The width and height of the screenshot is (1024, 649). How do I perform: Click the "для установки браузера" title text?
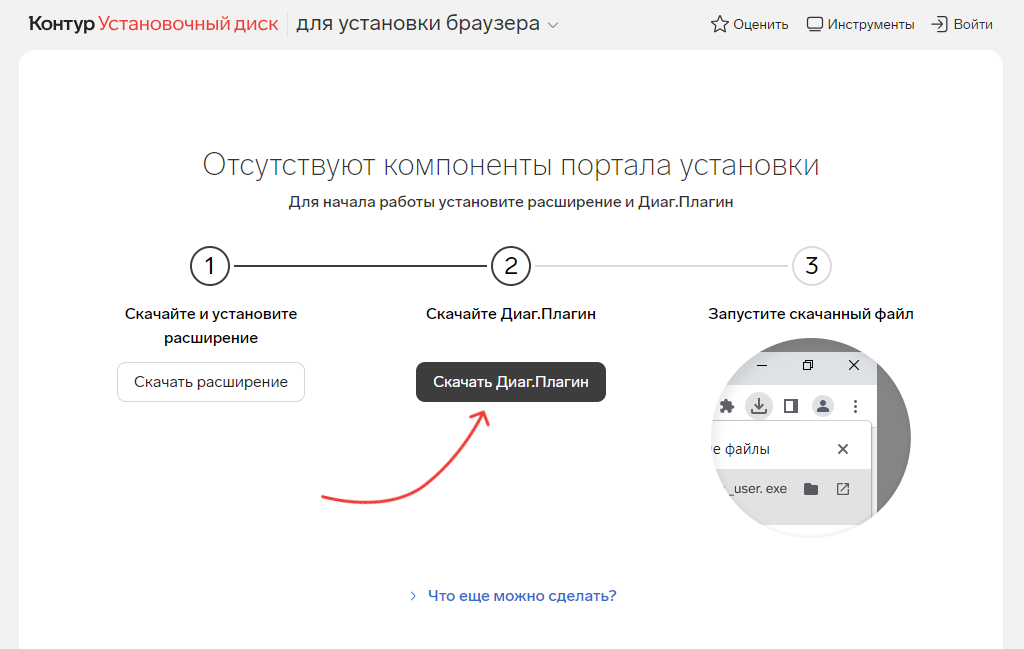tap(418, 24)
